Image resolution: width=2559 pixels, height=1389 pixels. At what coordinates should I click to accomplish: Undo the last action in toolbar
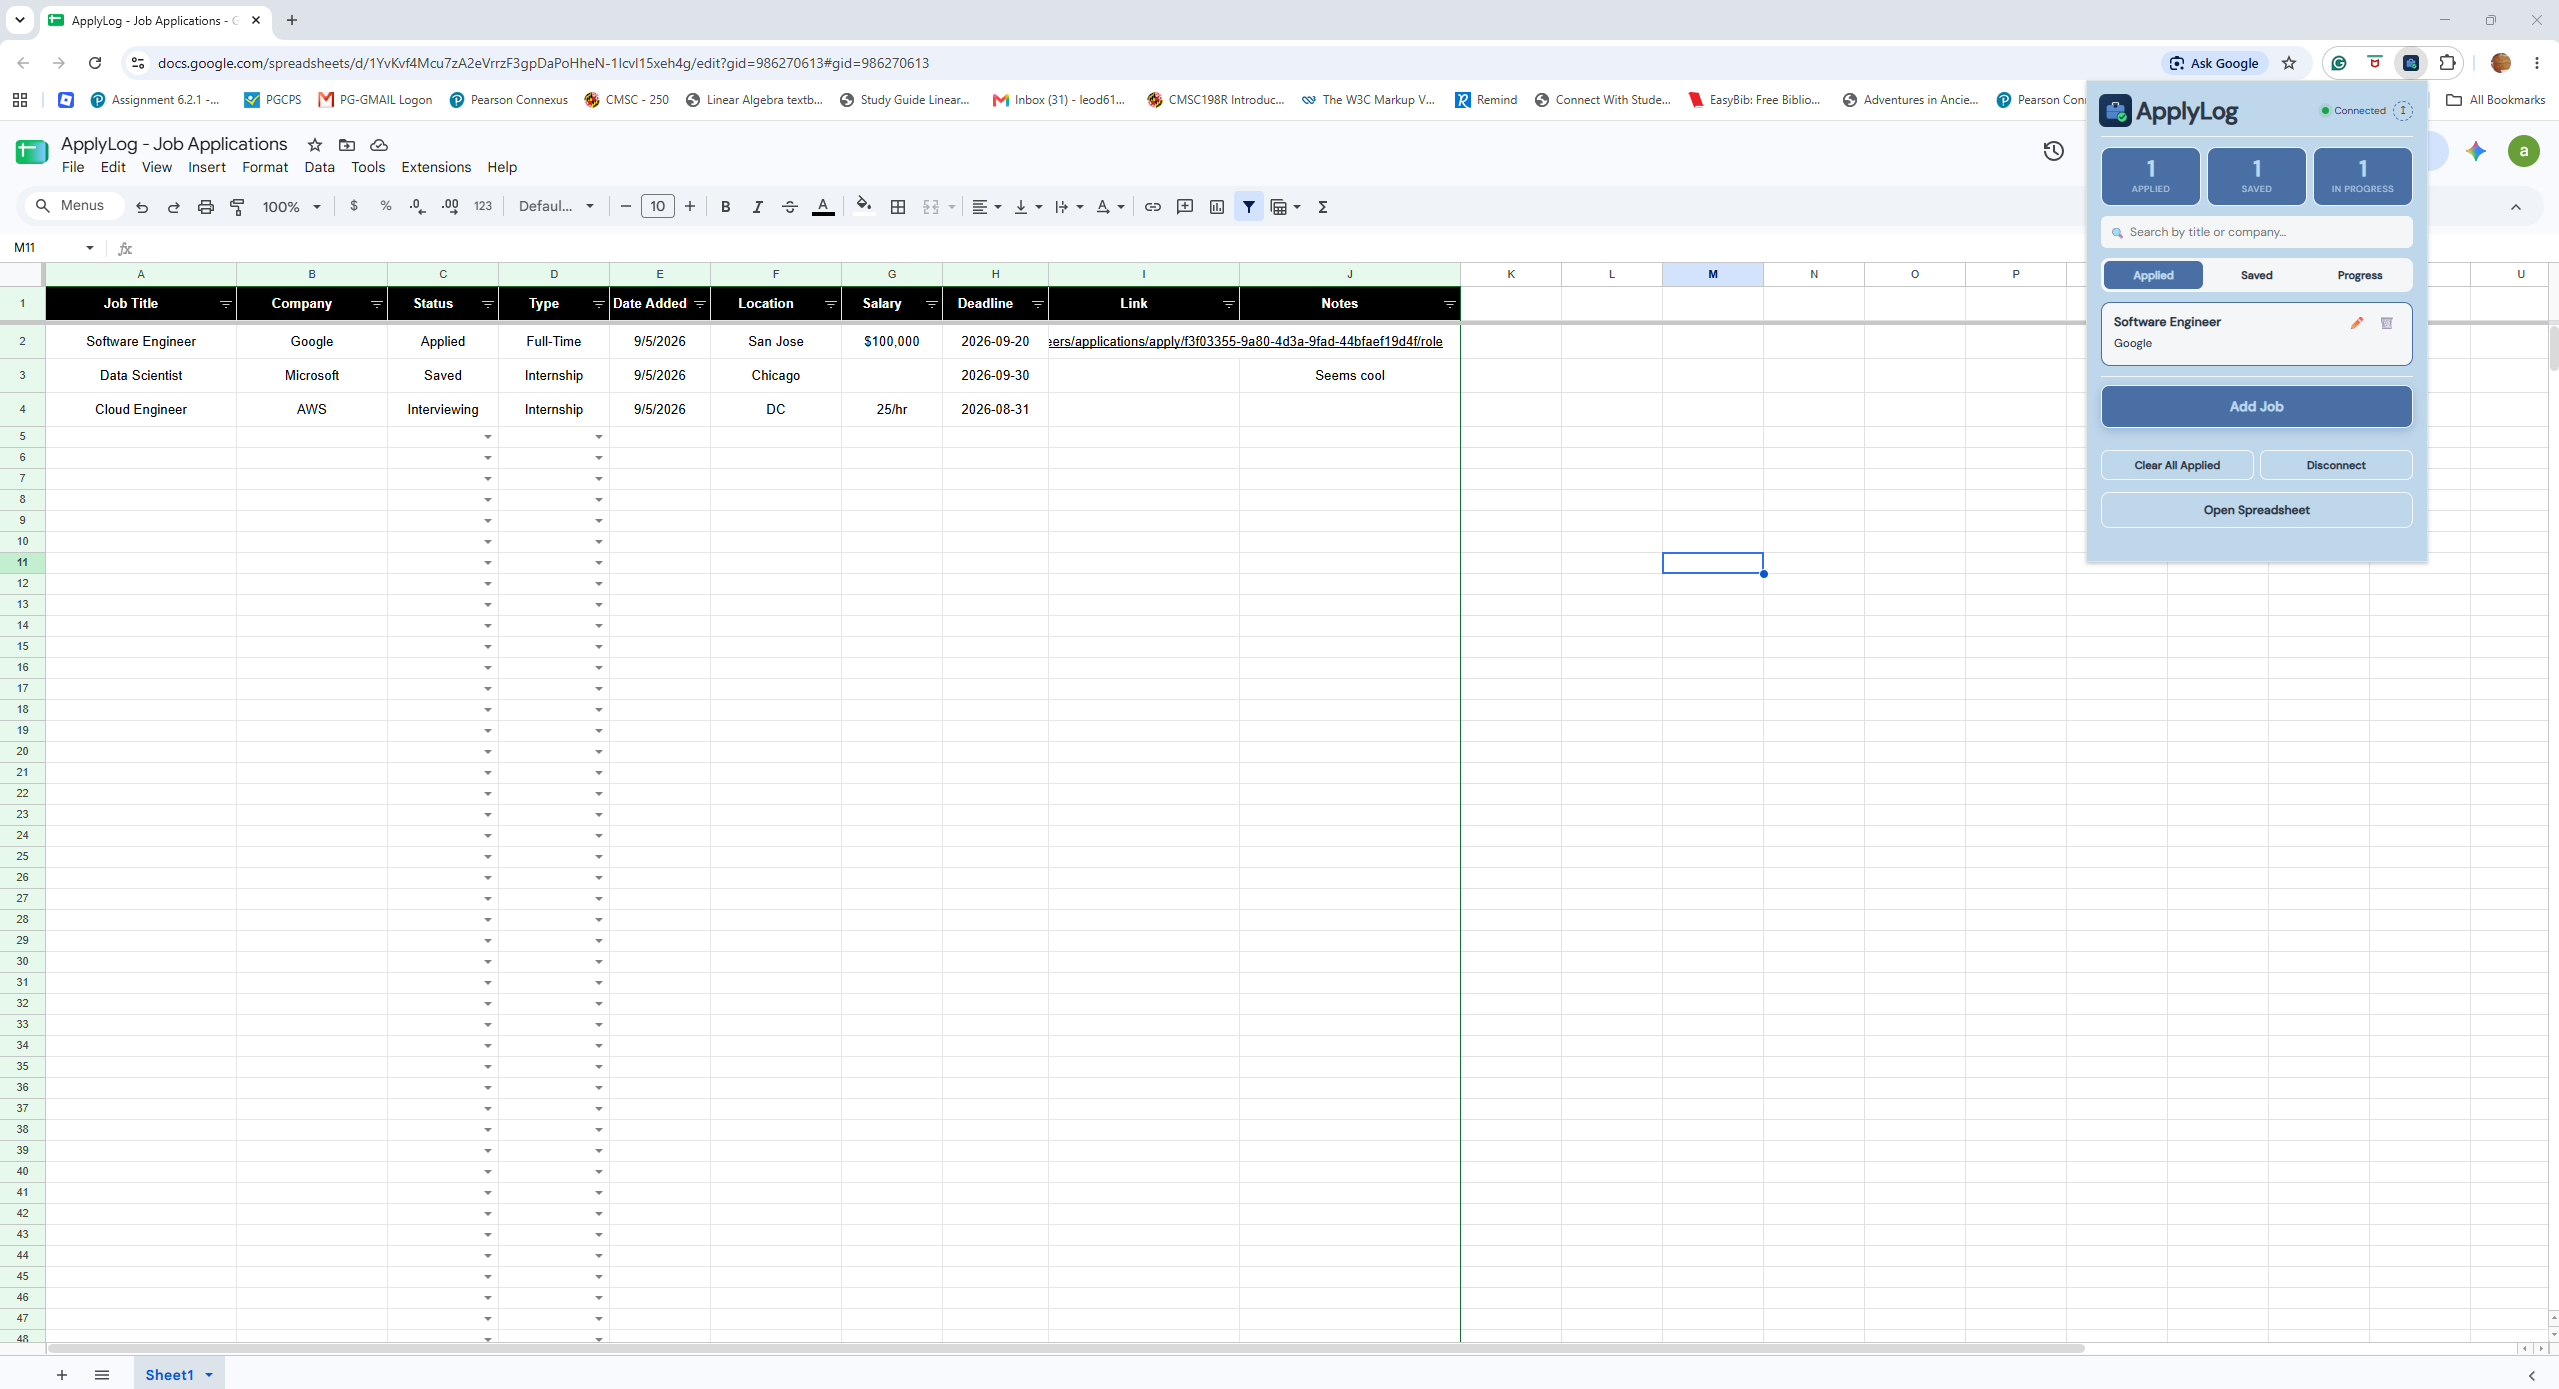[x=142, y=207]
